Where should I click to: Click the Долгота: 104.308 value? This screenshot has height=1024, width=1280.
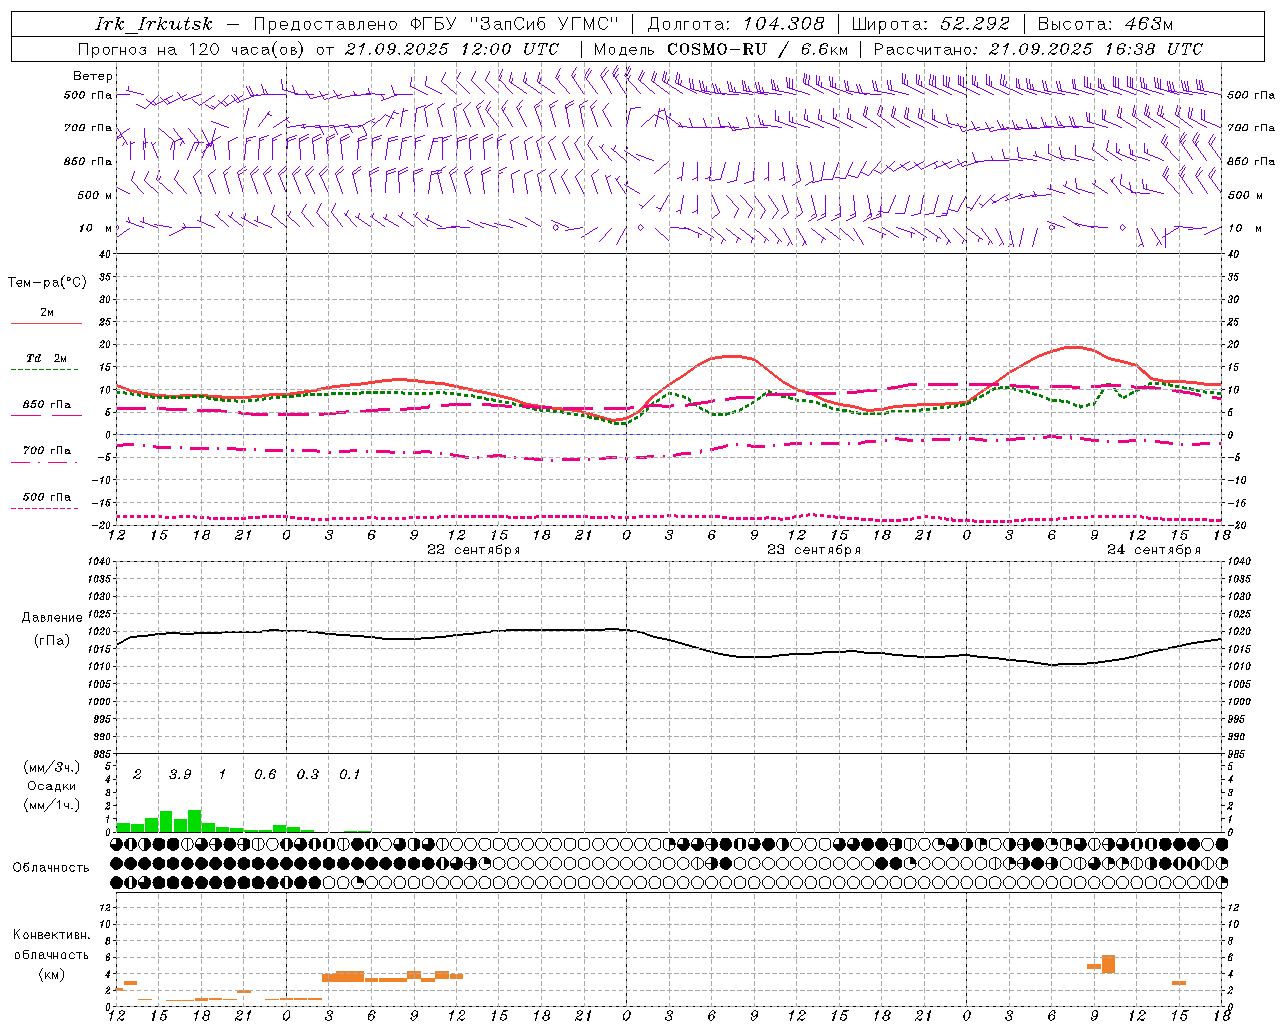[736, 24]
